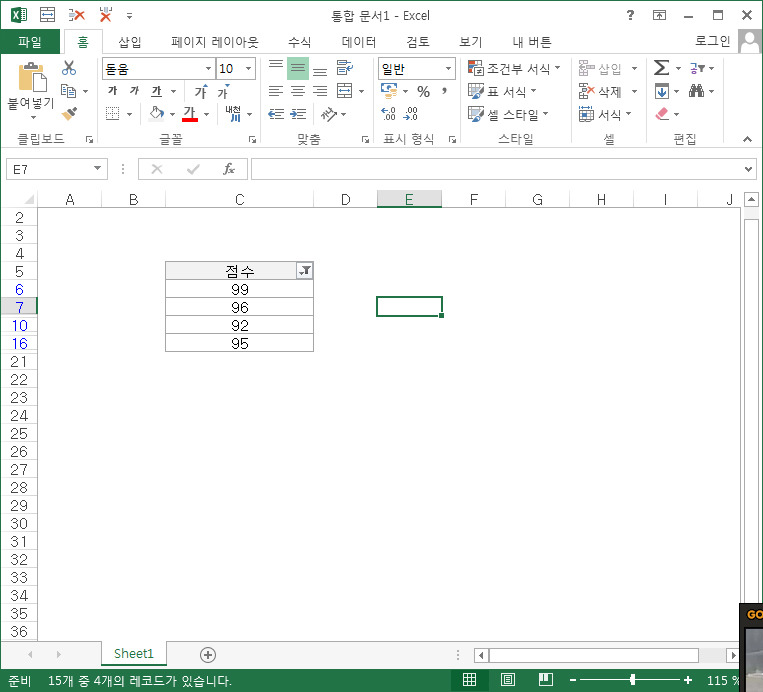Click the insert function fx icon
The image size is (763, 692).
click(x=229, y=169)
